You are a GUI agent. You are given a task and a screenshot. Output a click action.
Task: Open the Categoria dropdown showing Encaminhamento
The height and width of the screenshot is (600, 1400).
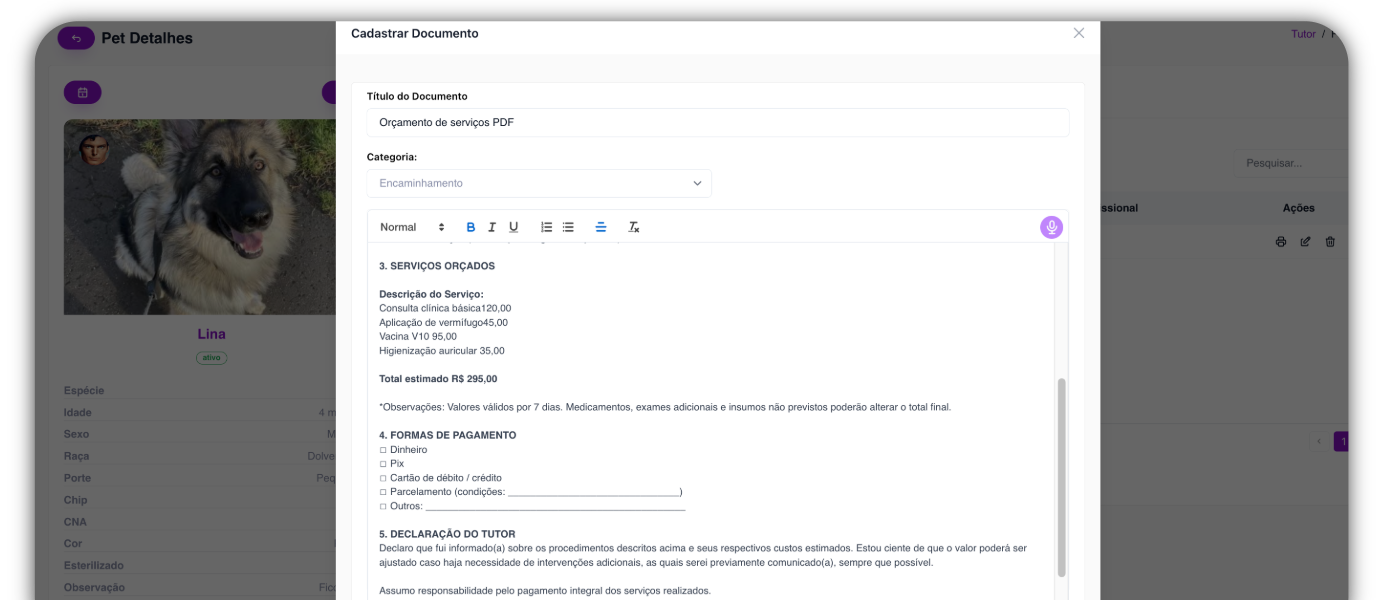click(x=539, y=183)
